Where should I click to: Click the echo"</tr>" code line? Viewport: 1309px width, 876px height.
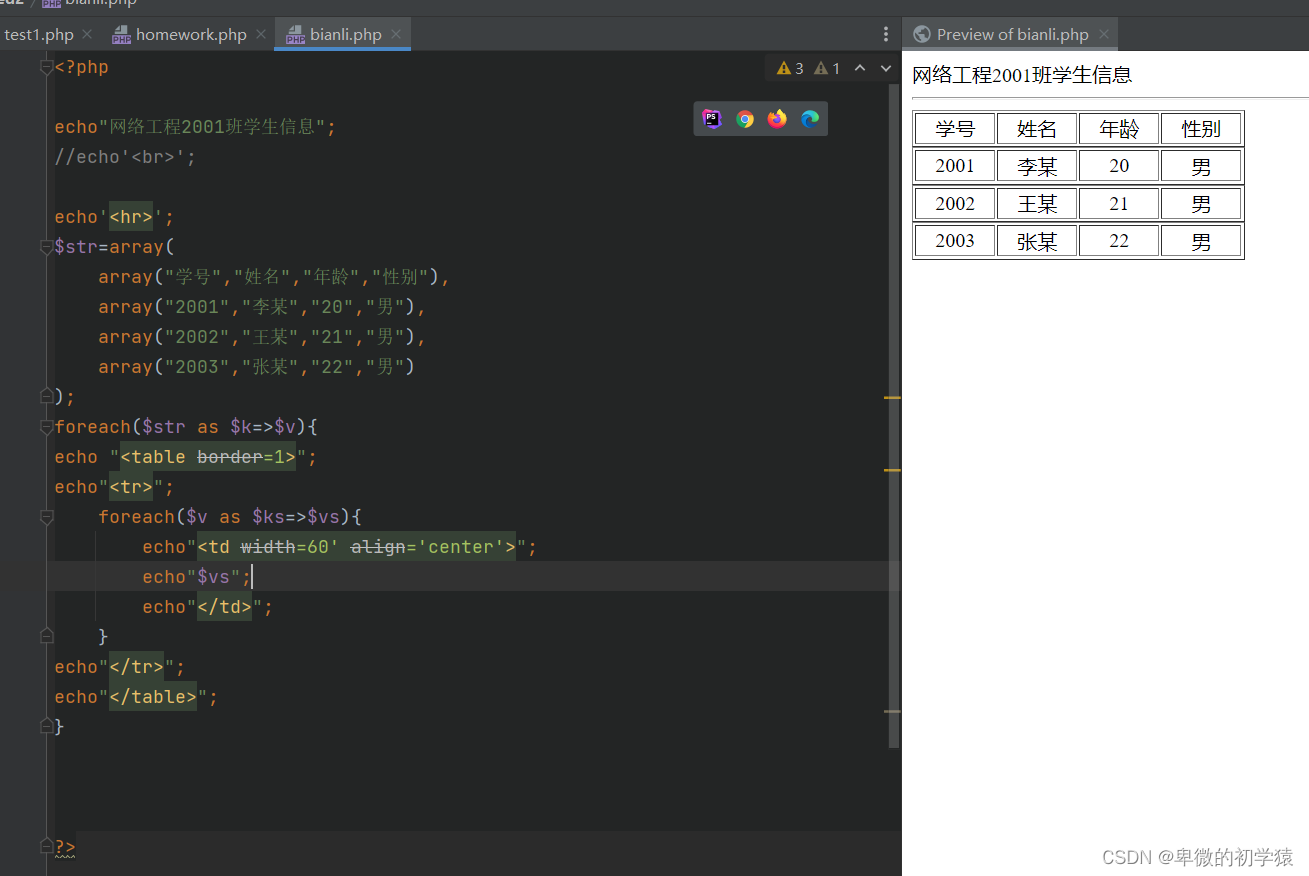[120, 667]
